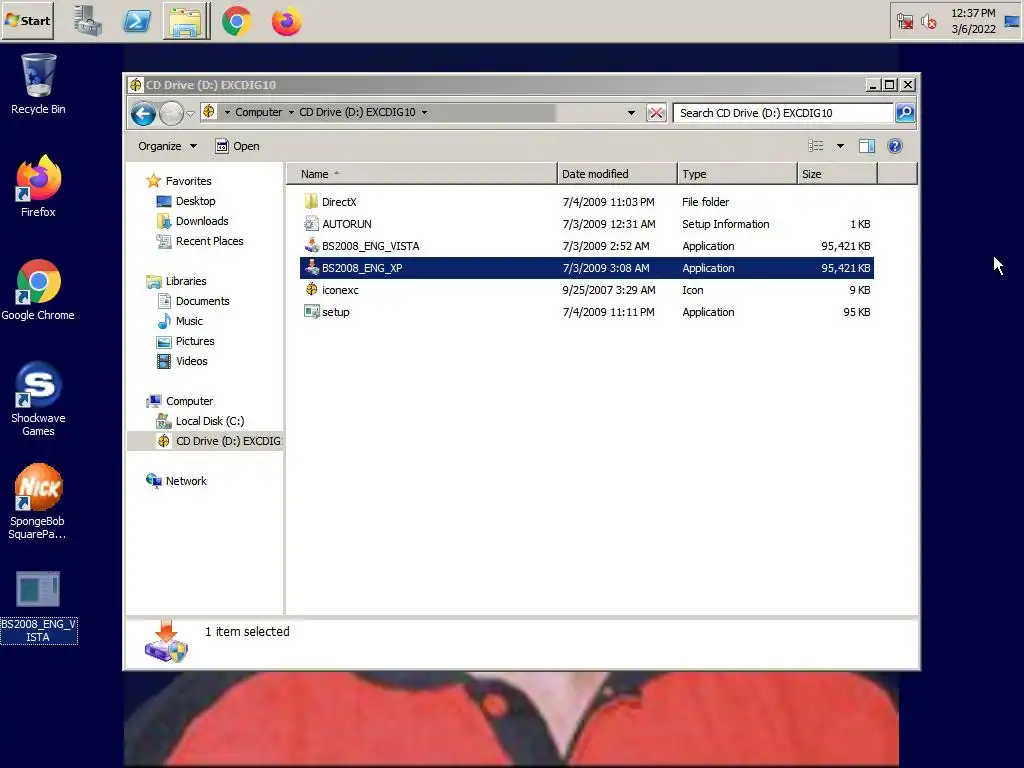Click the network tray icon

click(x=905, y=22)
